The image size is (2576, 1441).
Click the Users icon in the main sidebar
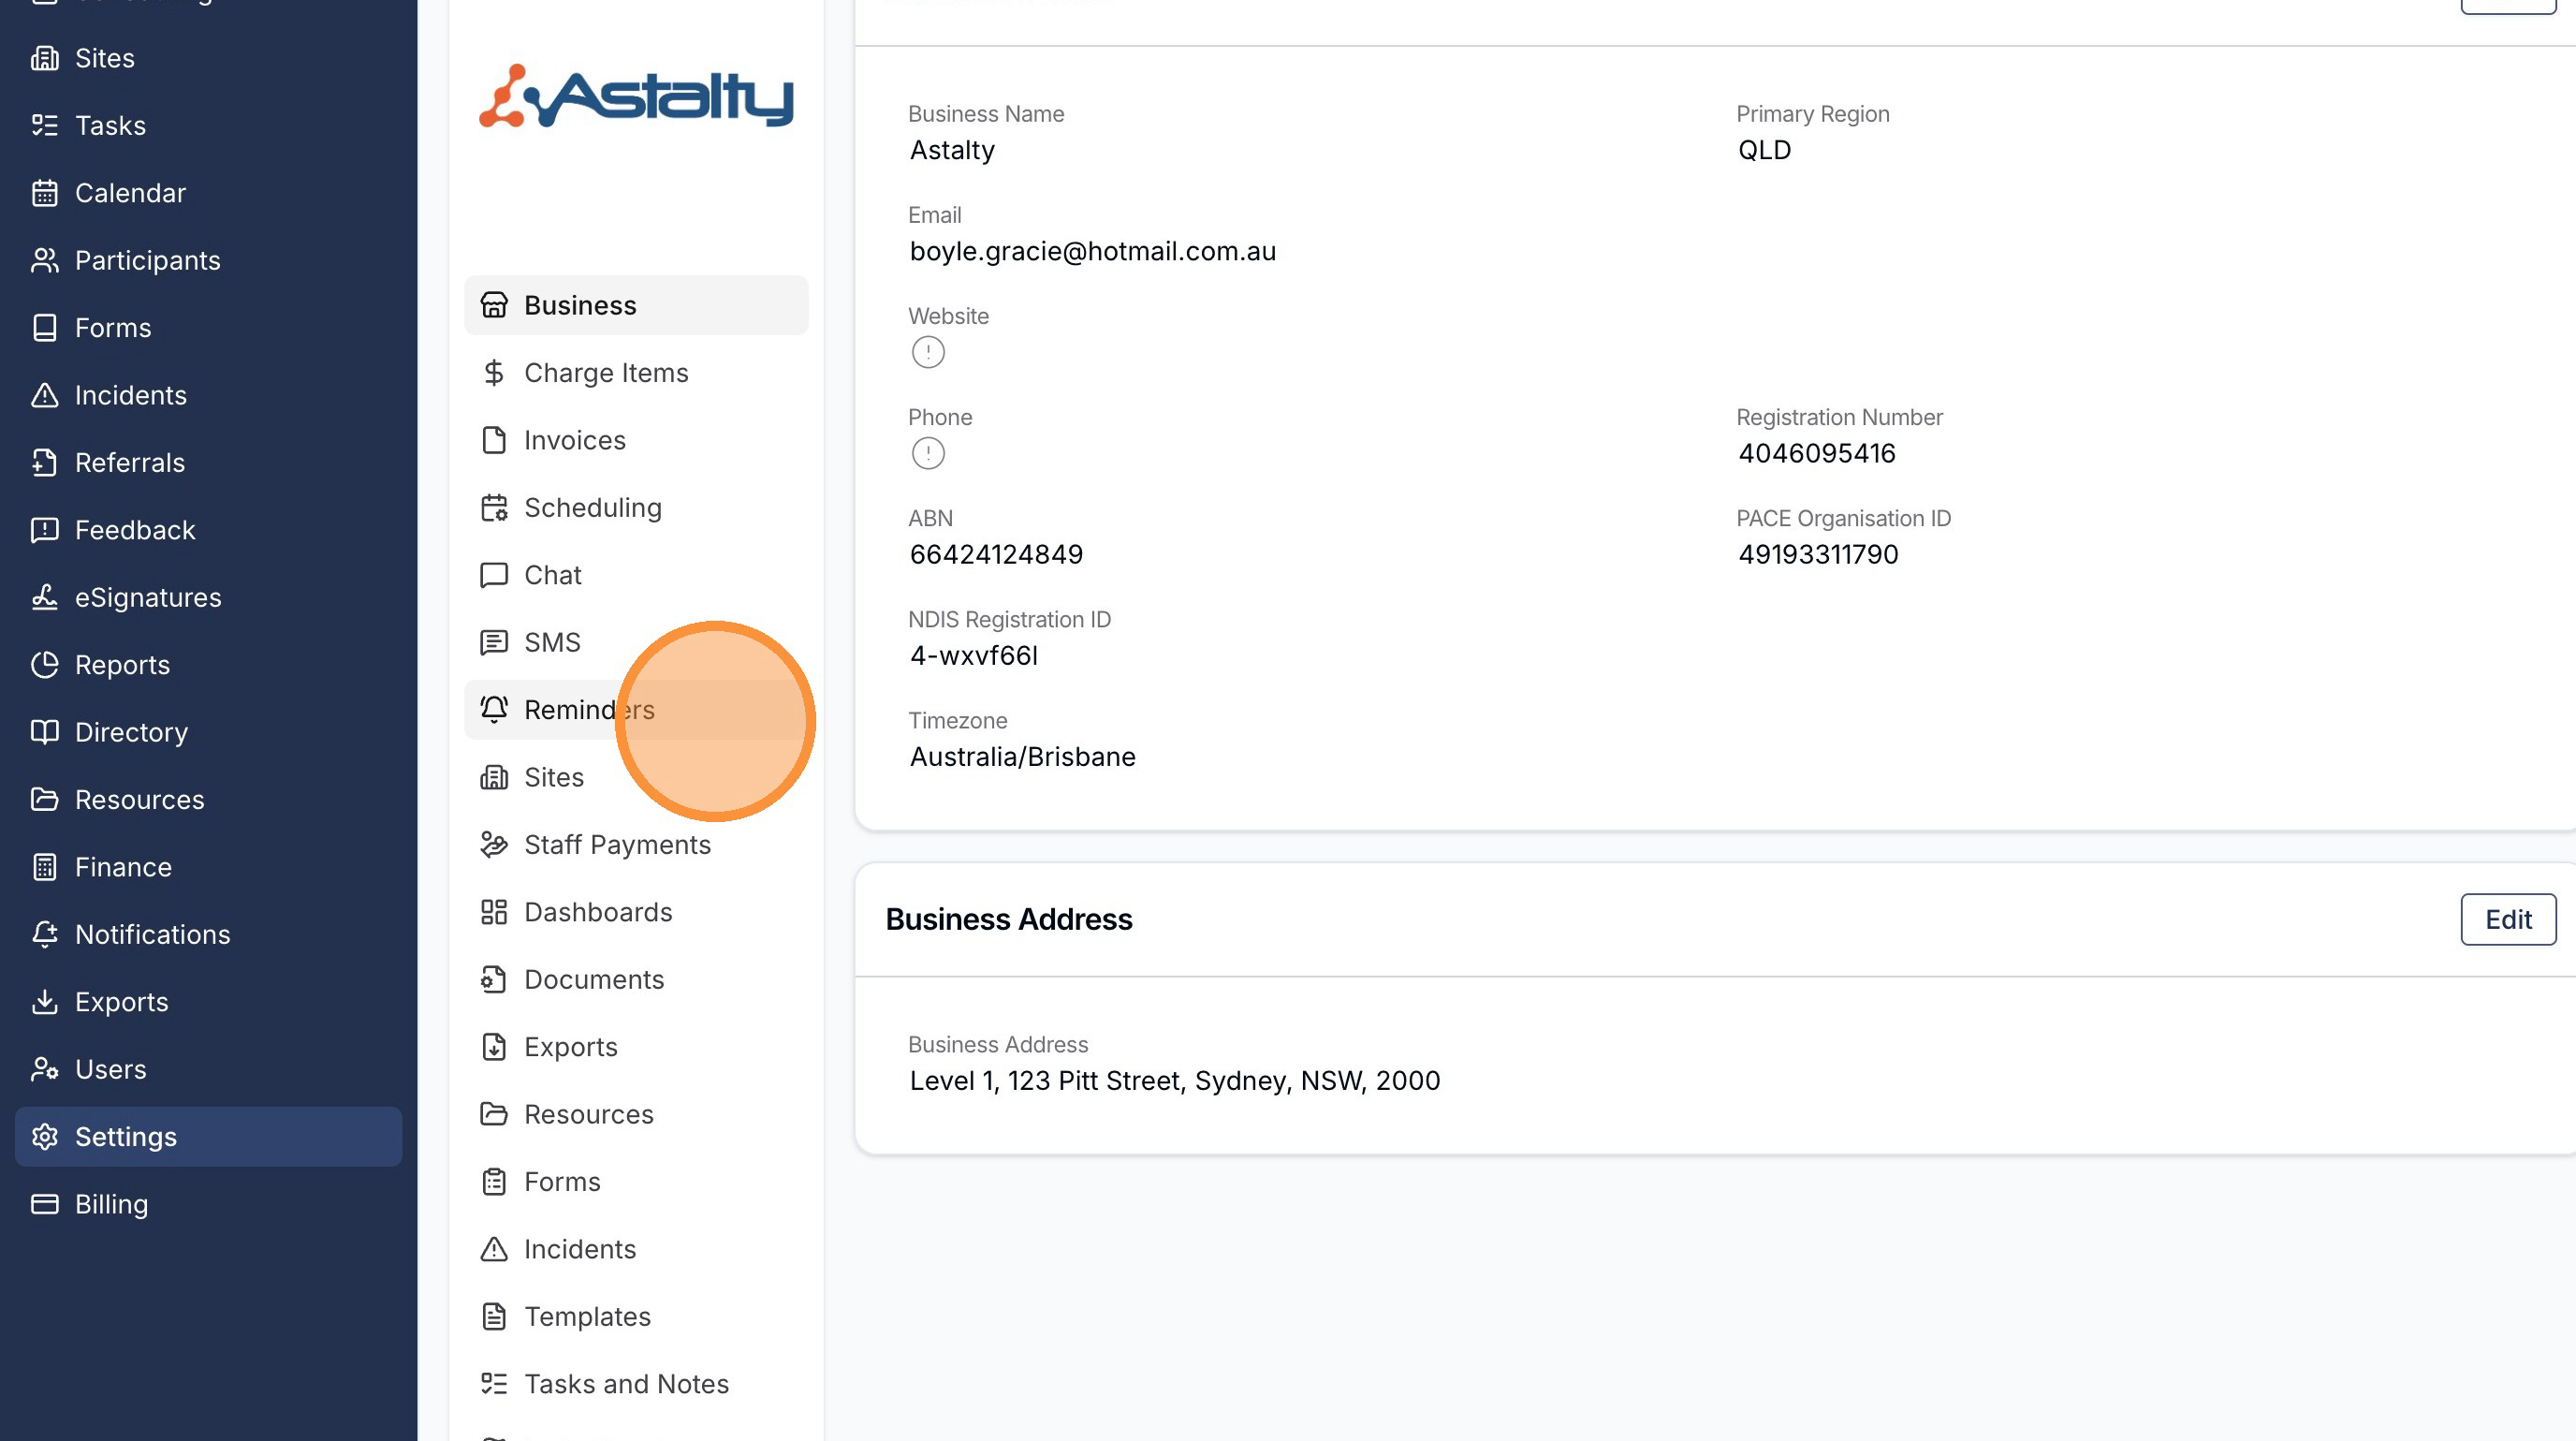[x=45, y=1069]
